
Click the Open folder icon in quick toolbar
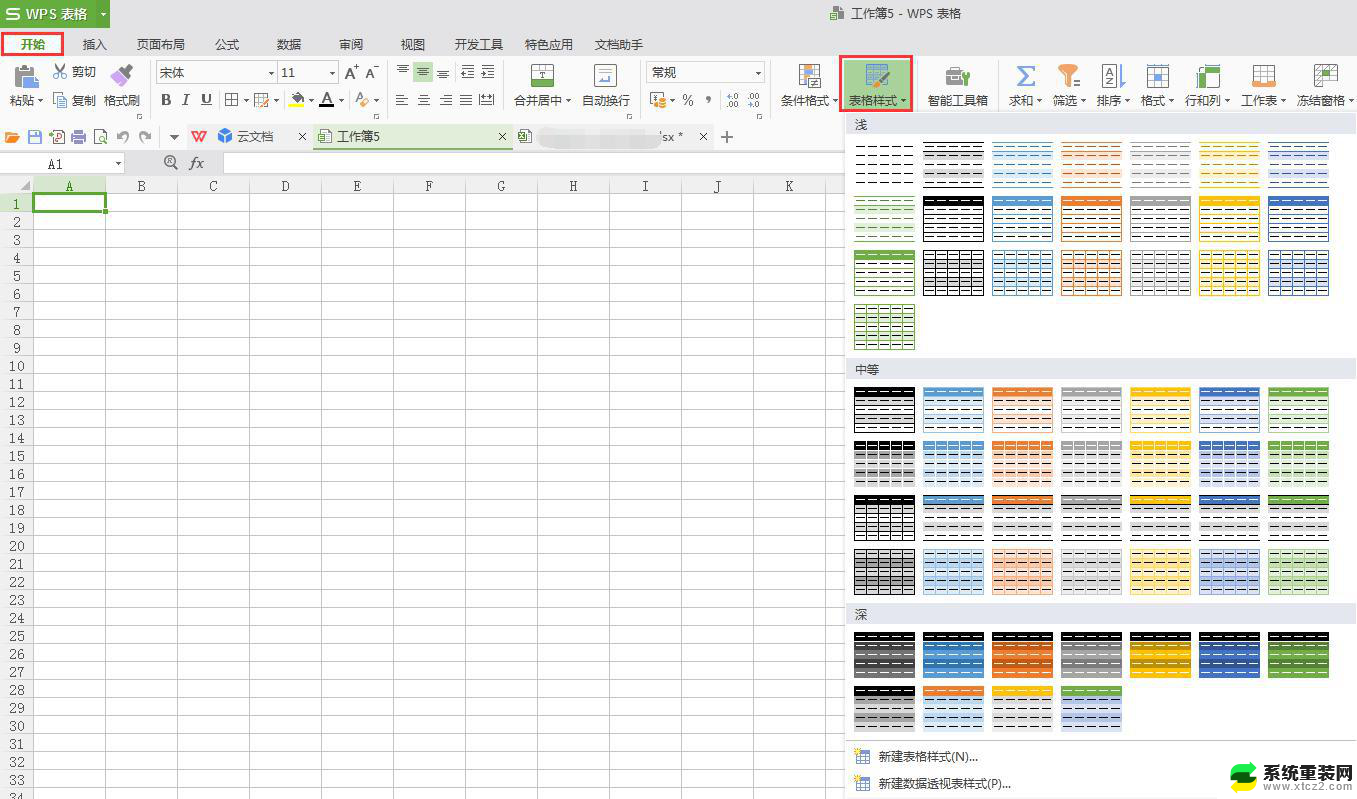[13, 137]
